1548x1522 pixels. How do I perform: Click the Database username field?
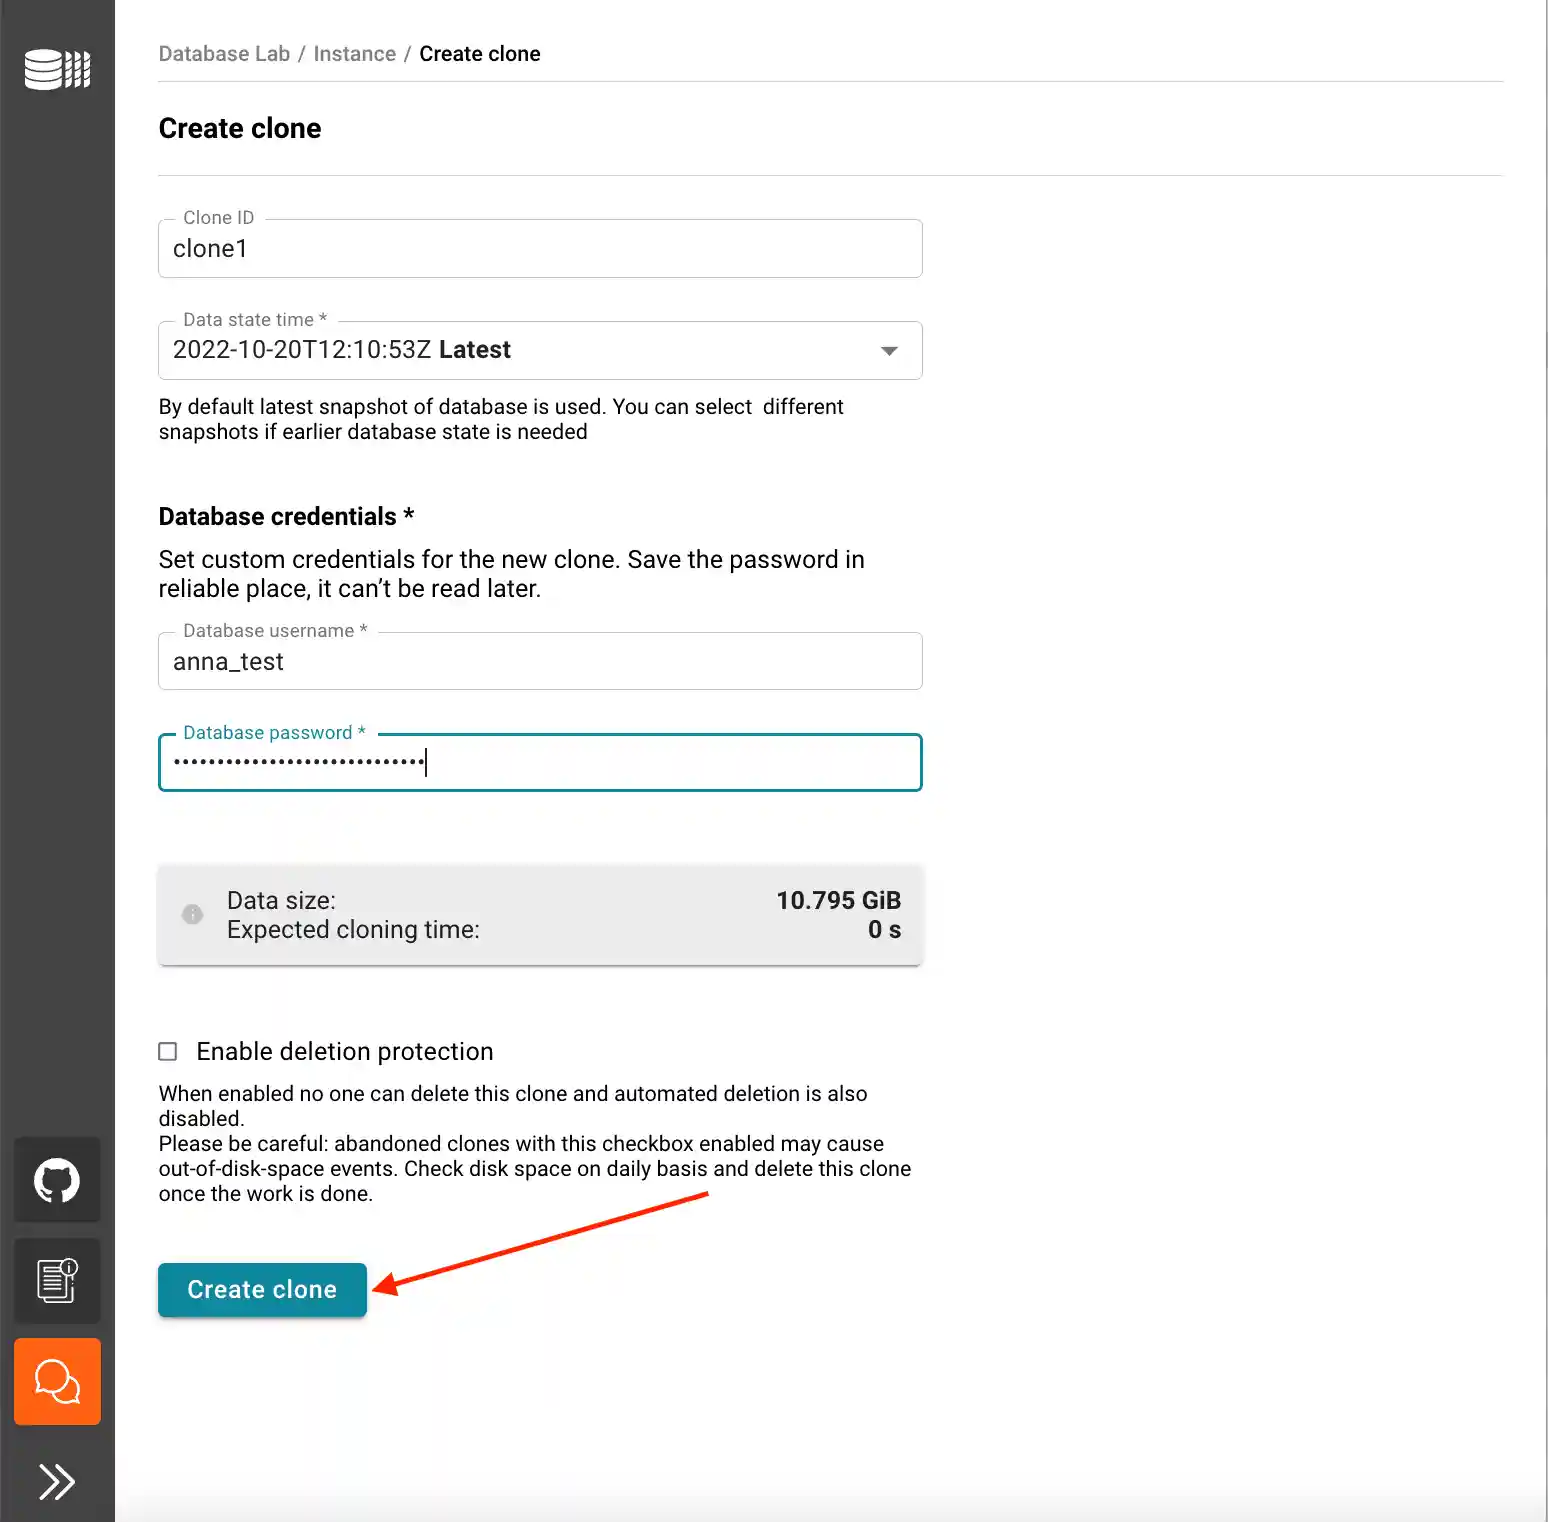point(540,661)
